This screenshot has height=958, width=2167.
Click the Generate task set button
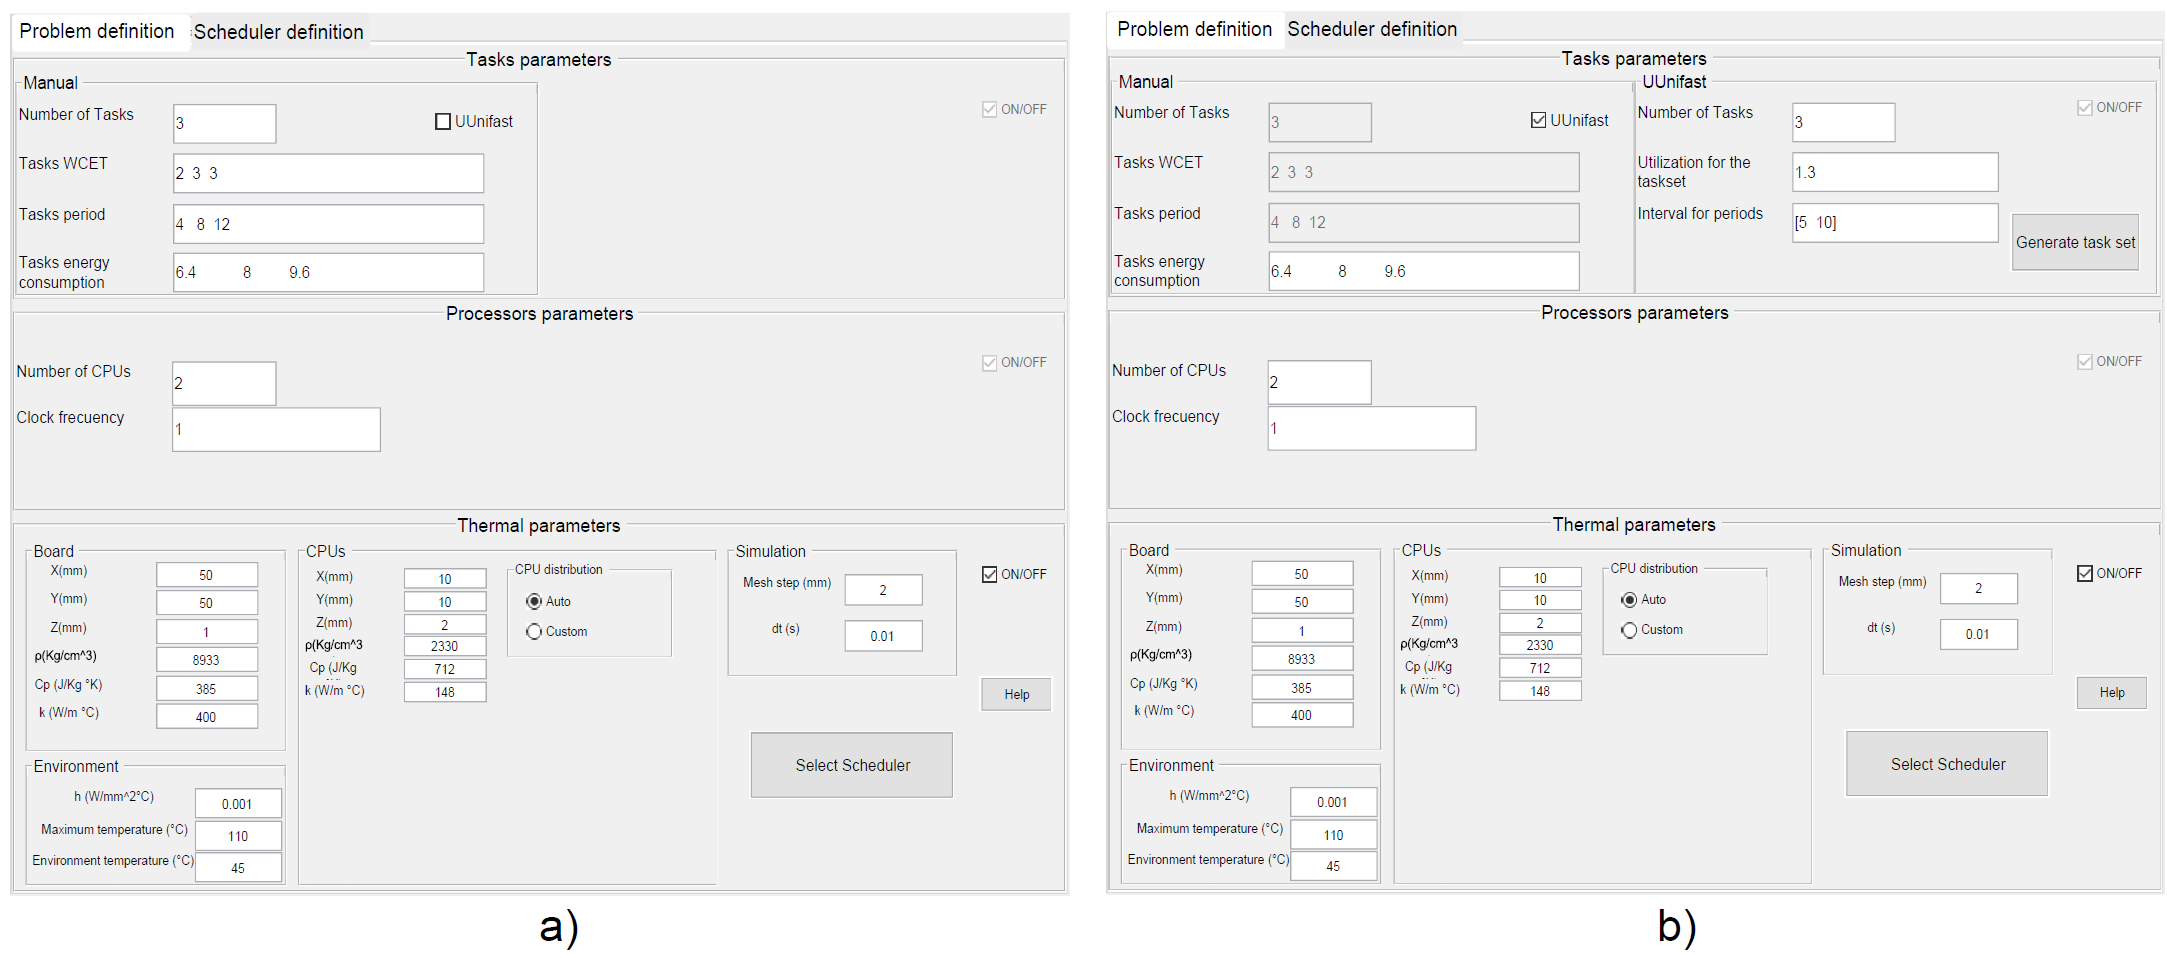point(2074,242)
